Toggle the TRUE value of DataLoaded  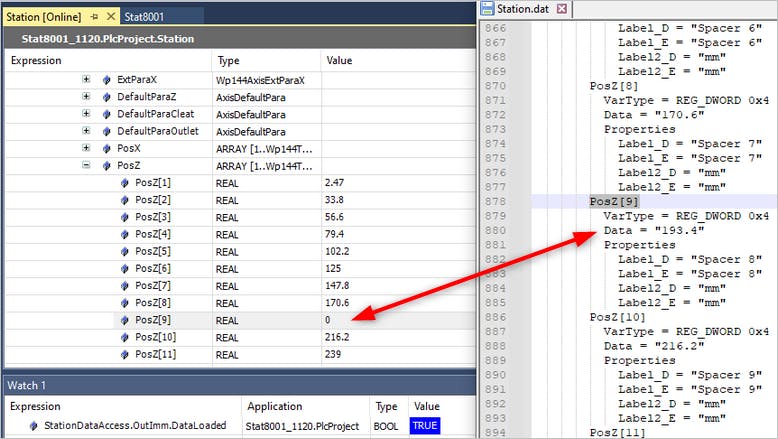(x=425, y=426)
